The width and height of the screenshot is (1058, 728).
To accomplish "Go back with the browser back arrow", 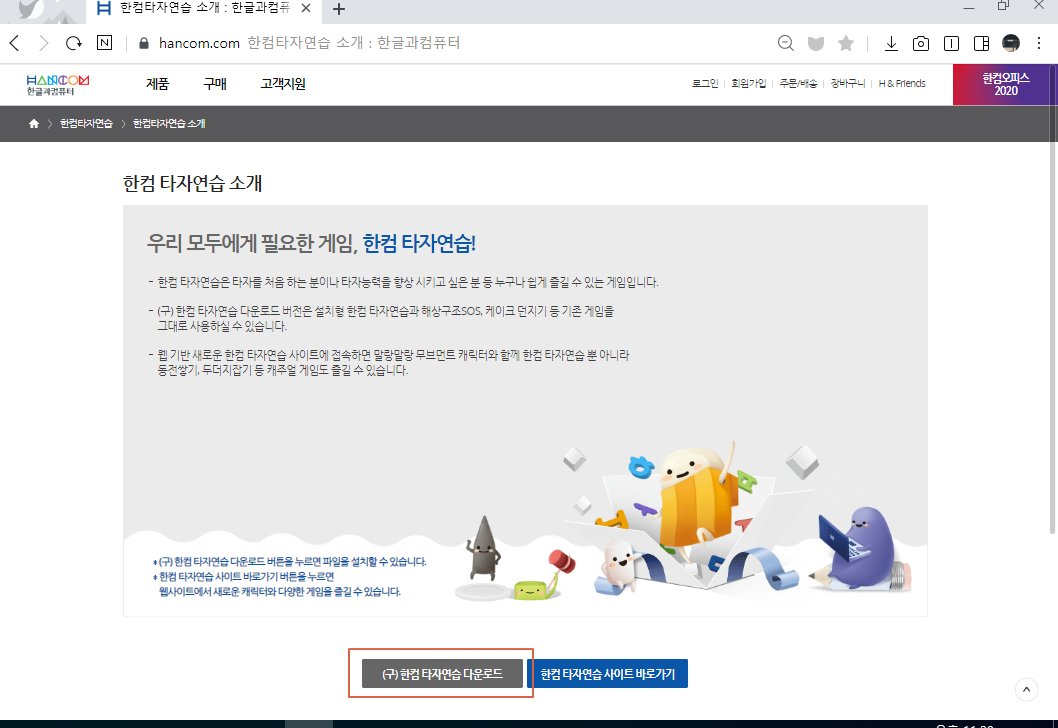I will pos(14,43).
